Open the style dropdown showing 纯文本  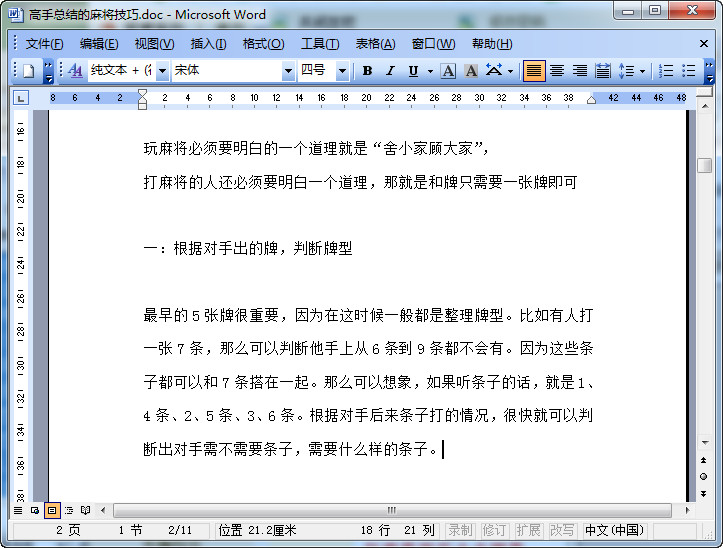(x=162, y=71)
